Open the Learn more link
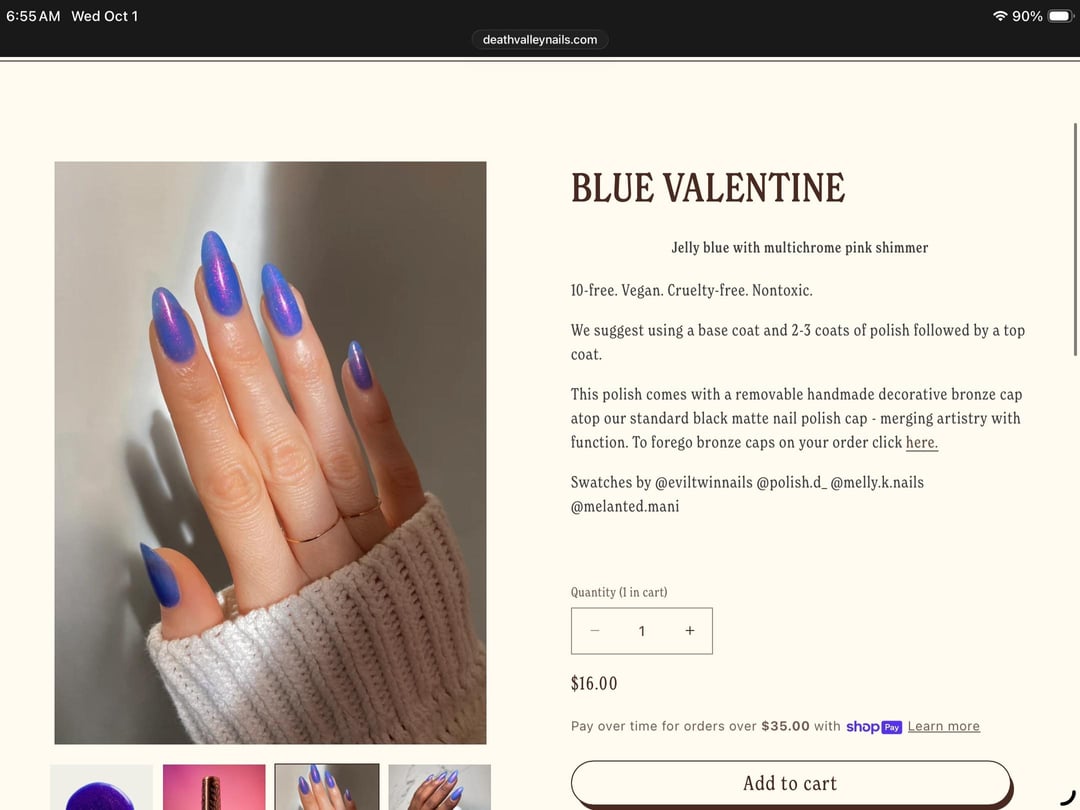Image resolution: width=1080 pixels, height=810 pixels. tap(944, 726)
